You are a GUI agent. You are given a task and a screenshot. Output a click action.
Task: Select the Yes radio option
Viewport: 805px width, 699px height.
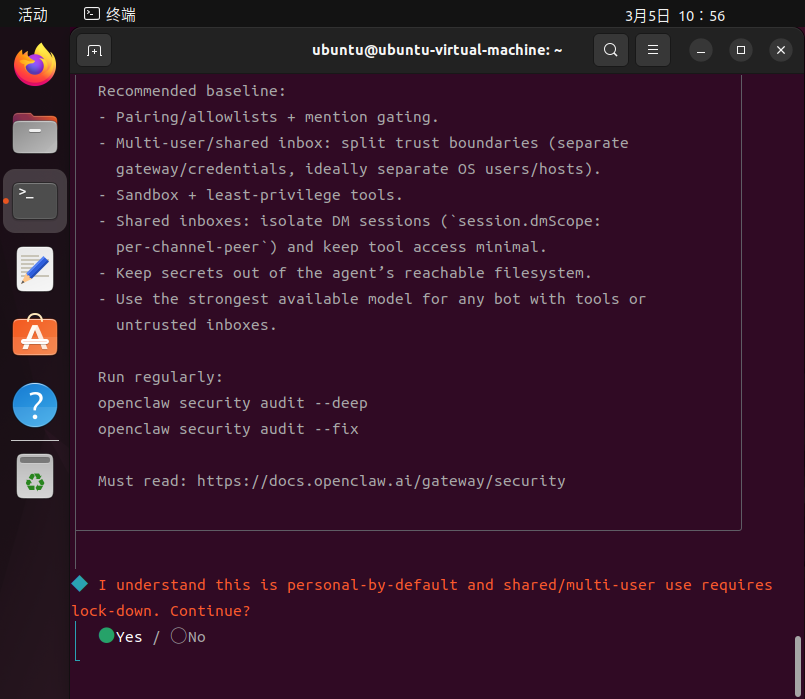[121, 636]
